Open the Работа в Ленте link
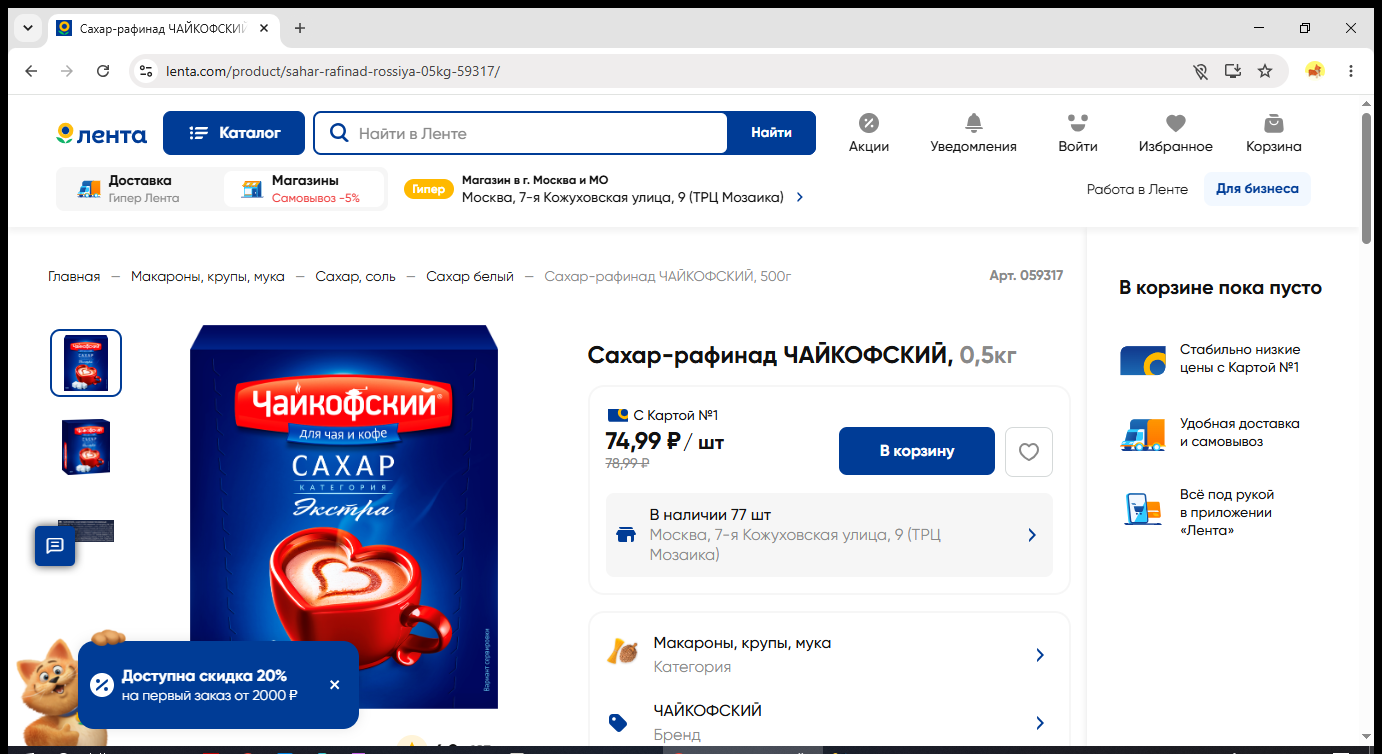The height and width of the screenshot is (754, 1382). [1137, 189]
